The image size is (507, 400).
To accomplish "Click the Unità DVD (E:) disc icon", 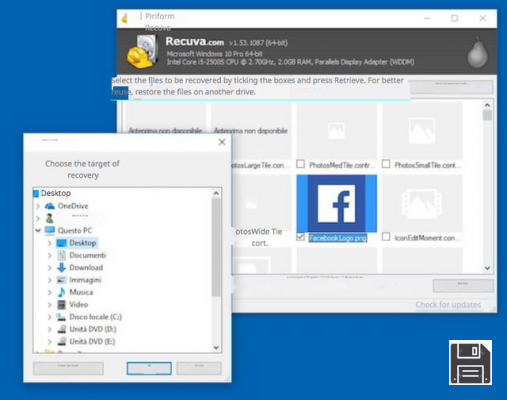I will tap(61, 341).
